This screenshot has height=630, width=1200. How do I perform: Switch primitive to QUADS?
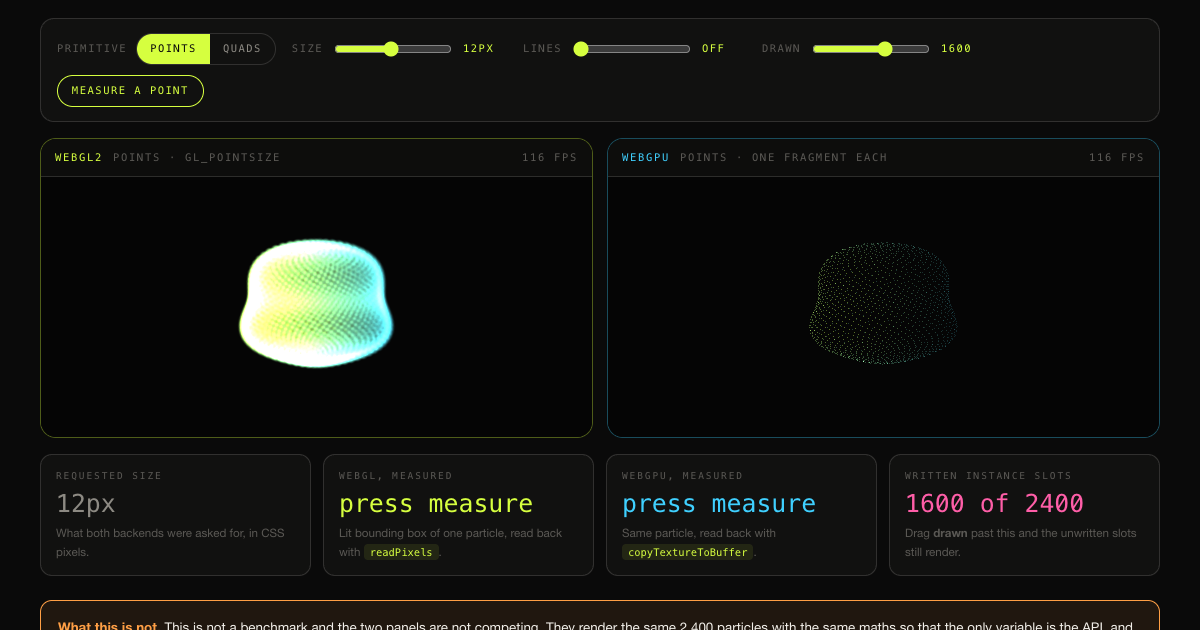242,49
